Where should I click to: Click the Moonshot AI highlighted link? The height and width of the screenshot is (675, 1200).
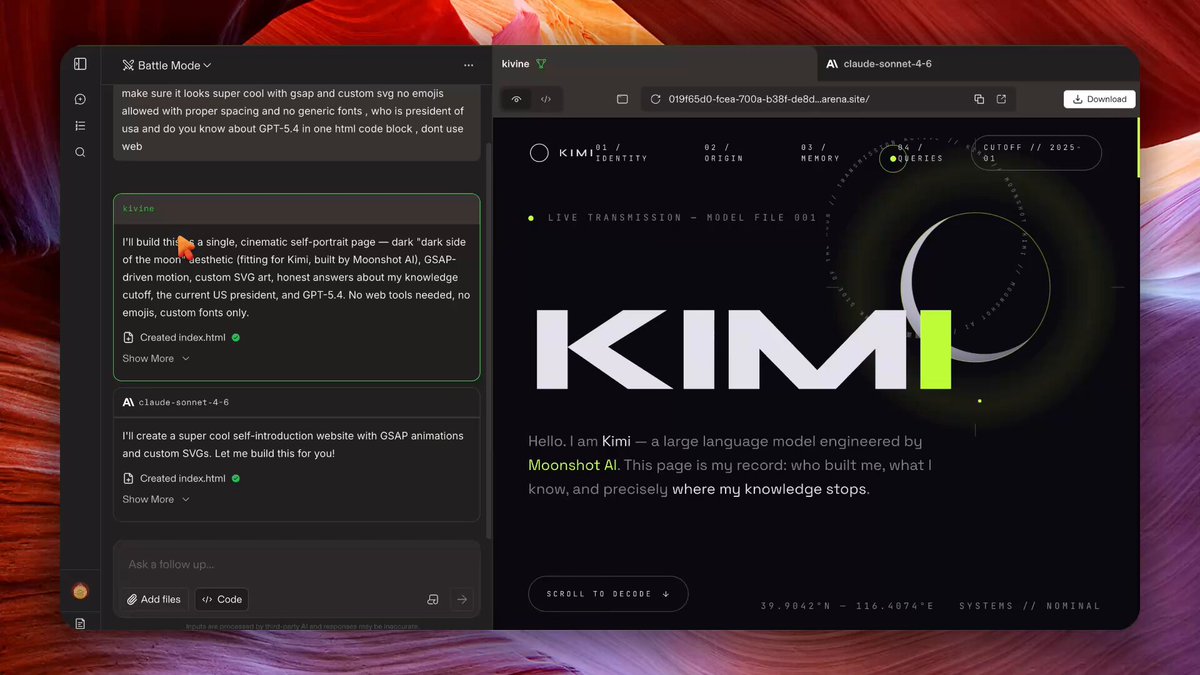point(573,465)
